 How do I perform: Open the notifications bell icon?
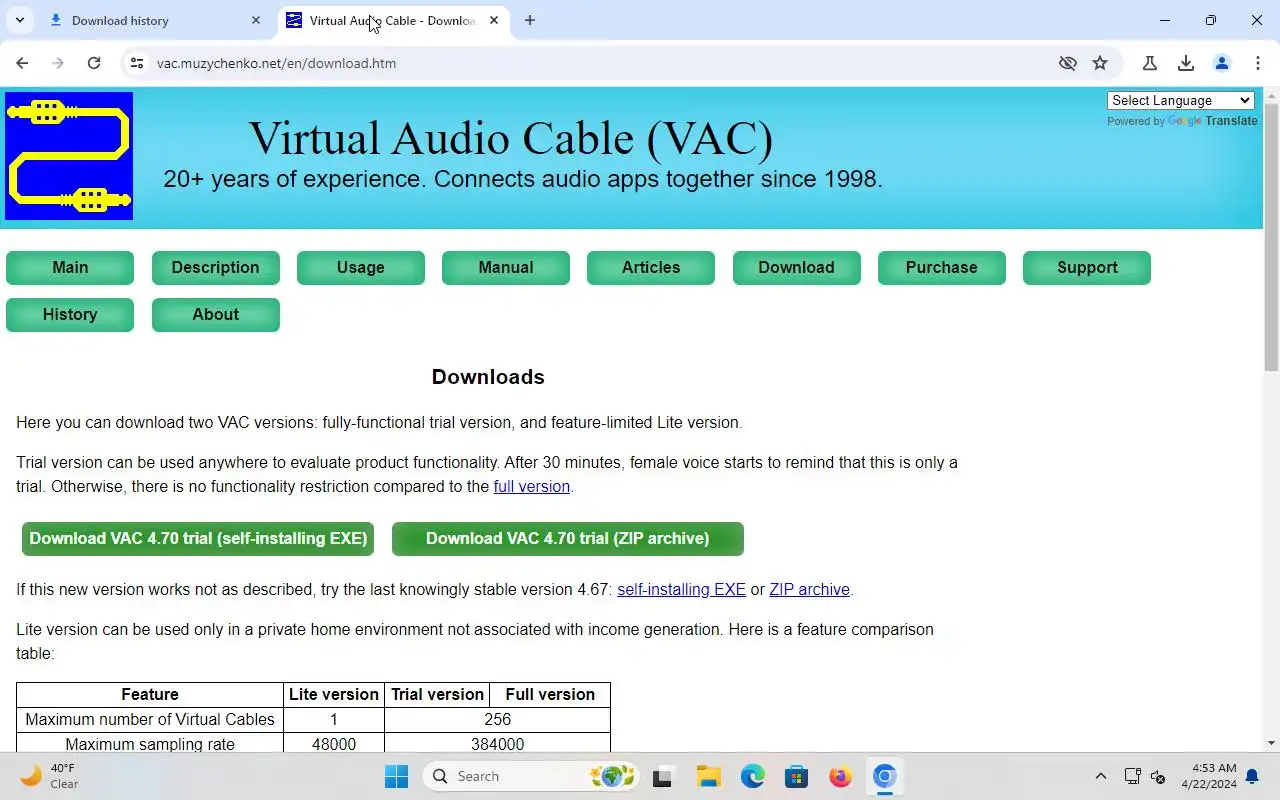[1252, 776]
